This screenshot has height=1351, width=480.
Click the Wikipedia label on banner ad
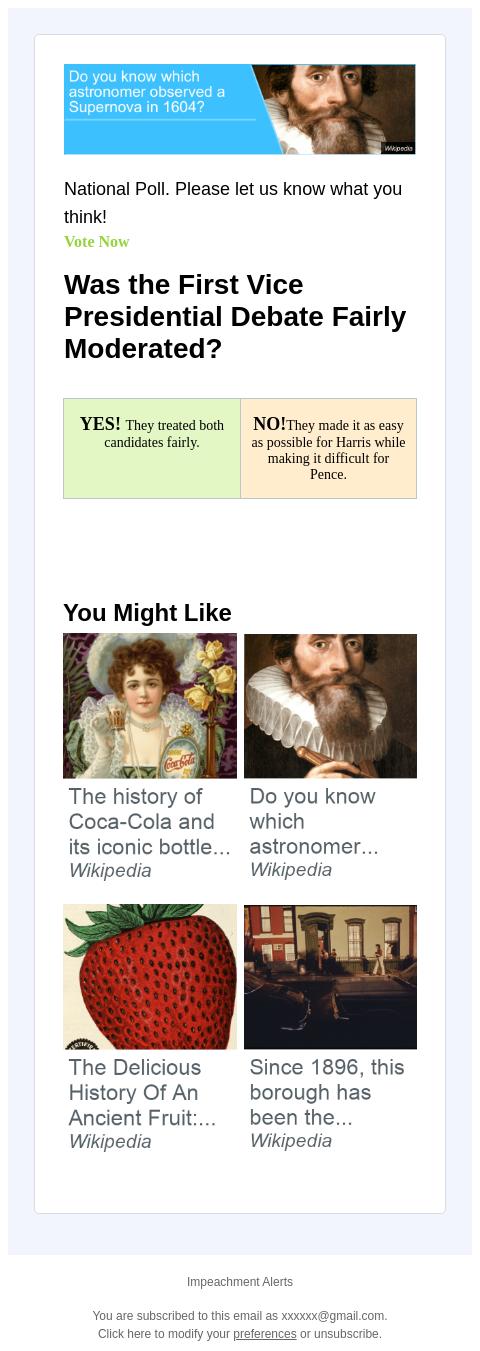pos(398,148)
